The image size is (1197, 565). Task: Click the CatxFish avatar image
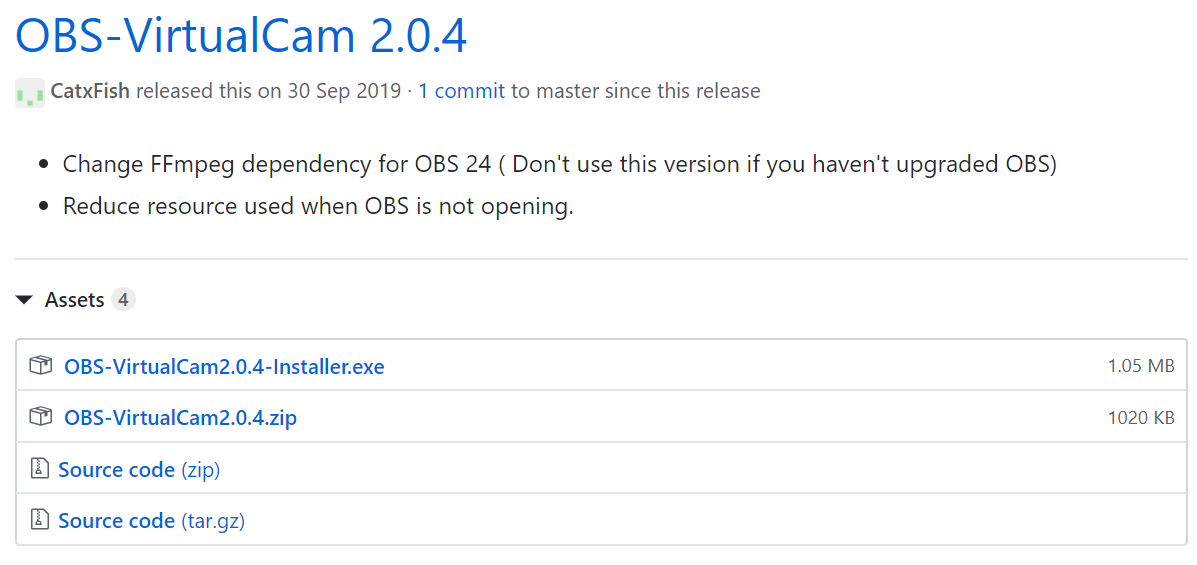30,93
